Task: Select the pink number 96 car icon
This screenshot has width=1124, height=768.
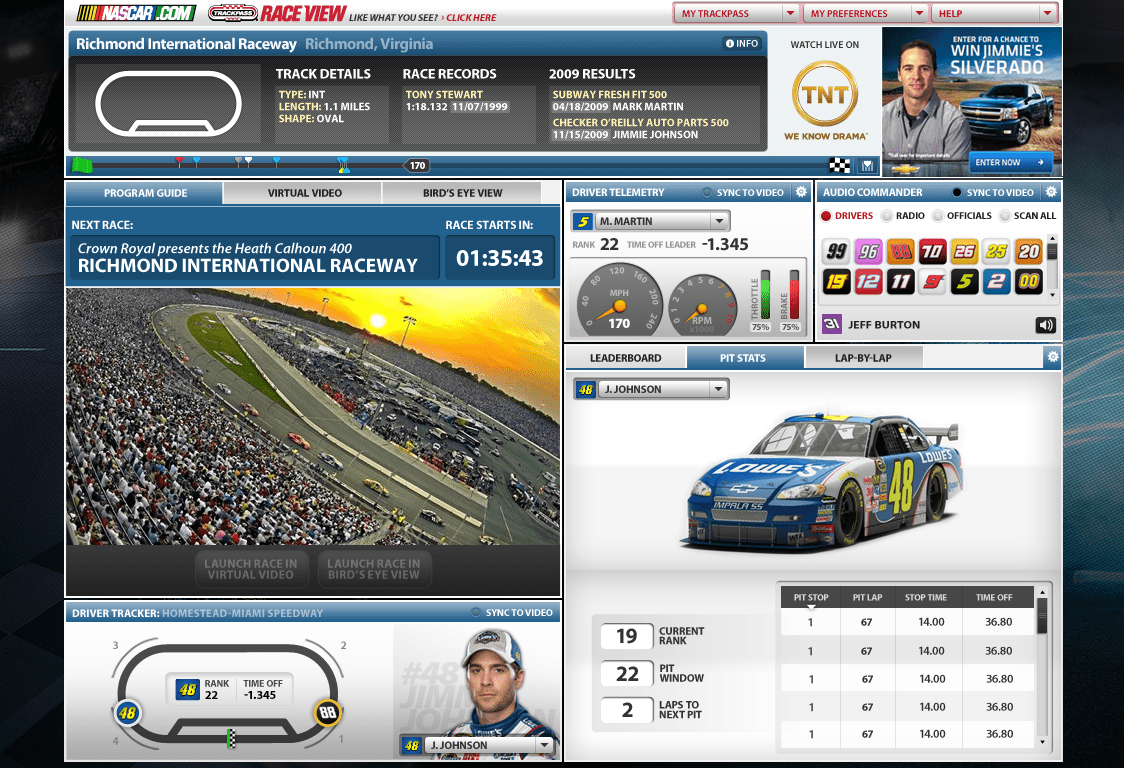Action: [868, 252]
